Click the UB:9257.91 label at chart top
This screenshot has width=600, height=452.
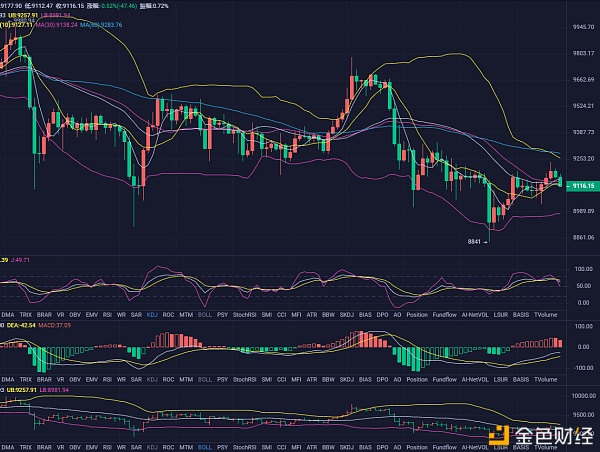(23, 15)
